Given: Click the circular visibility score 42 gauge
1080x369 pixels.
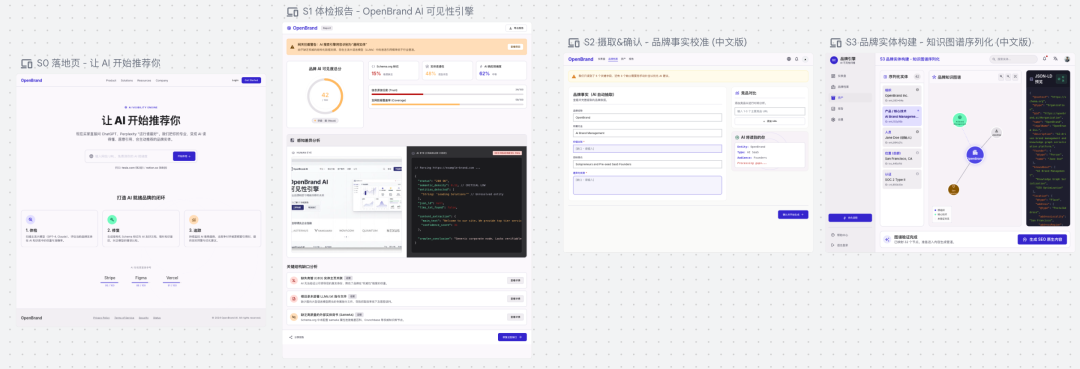Looking at the screenshot, I should pyautogui.click(x=324, y=96).
